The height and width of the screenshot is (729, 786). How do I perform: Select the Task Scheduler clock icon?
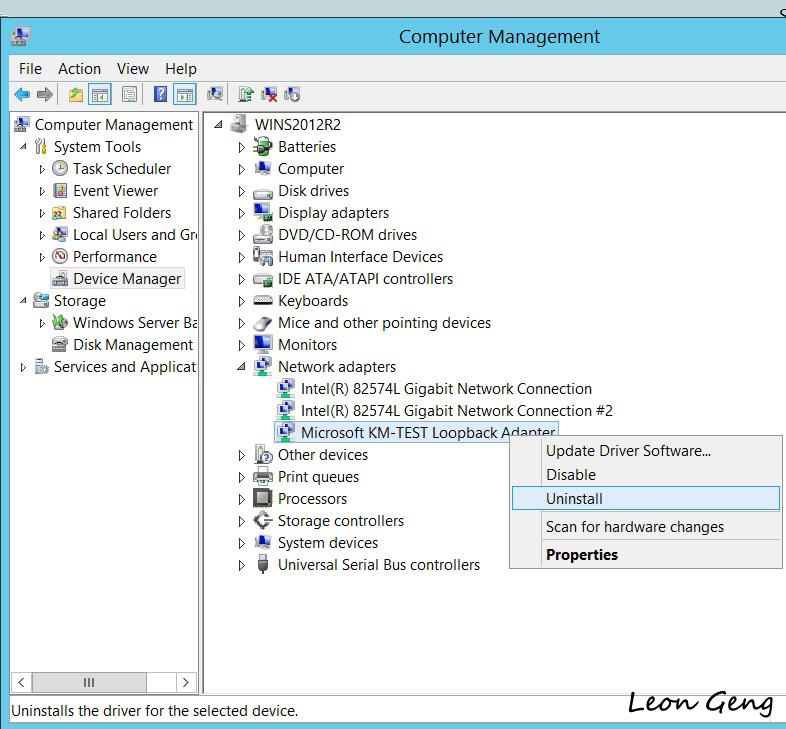pyautogui.click(x=60, y=168)
